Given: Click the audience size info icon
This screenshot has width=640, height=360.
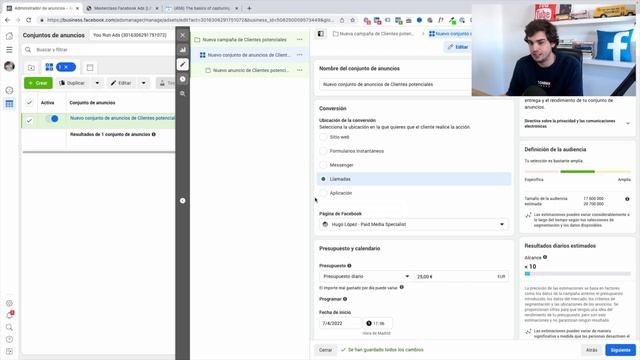Looking at the screenshot, I should [627, 199].
